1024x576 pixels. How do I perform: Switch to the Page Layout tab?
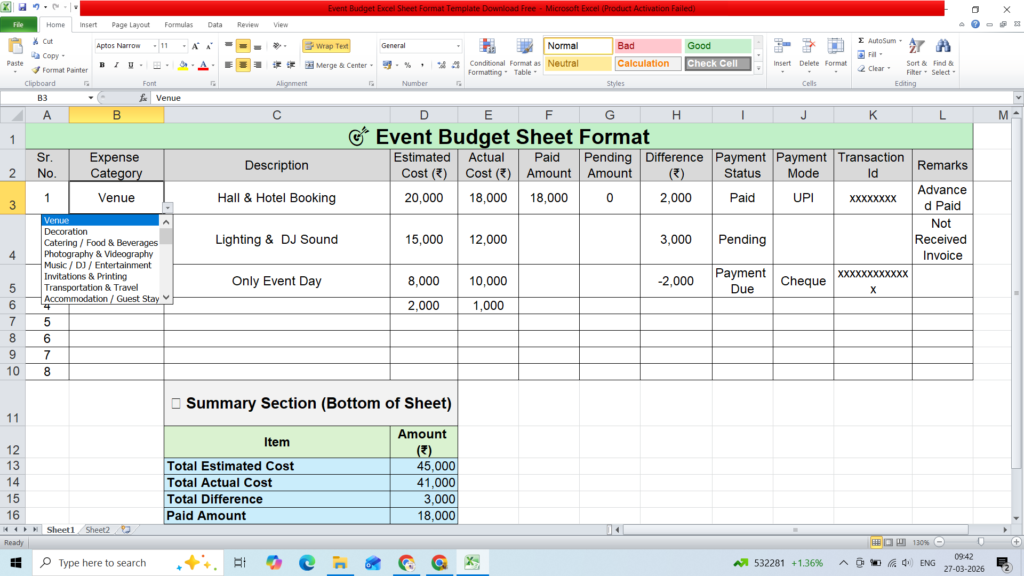click(x=131, y=25)
